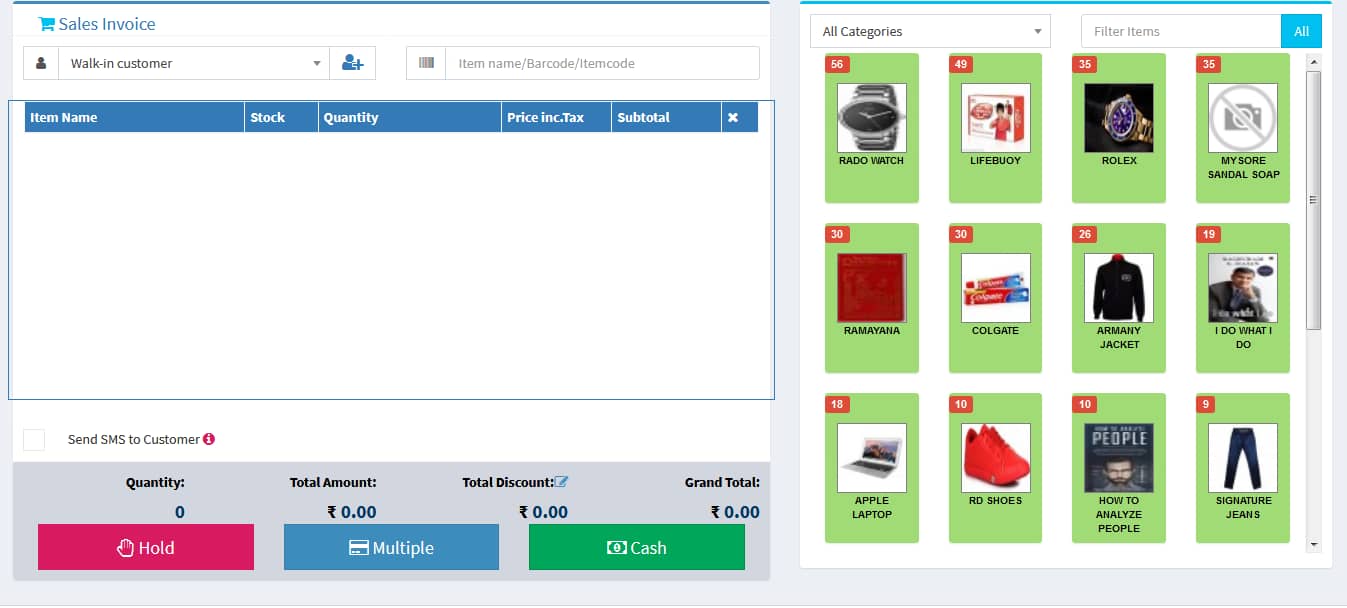
Task: Click the Sales Invoice heading
Action: [107, 24]
